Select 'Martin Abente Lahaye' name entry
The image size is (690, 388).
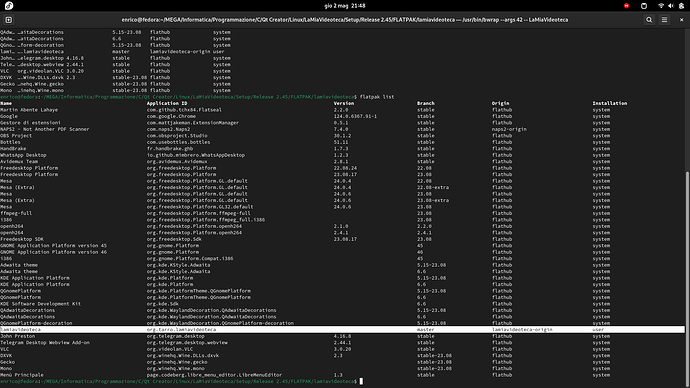[29, 110]
